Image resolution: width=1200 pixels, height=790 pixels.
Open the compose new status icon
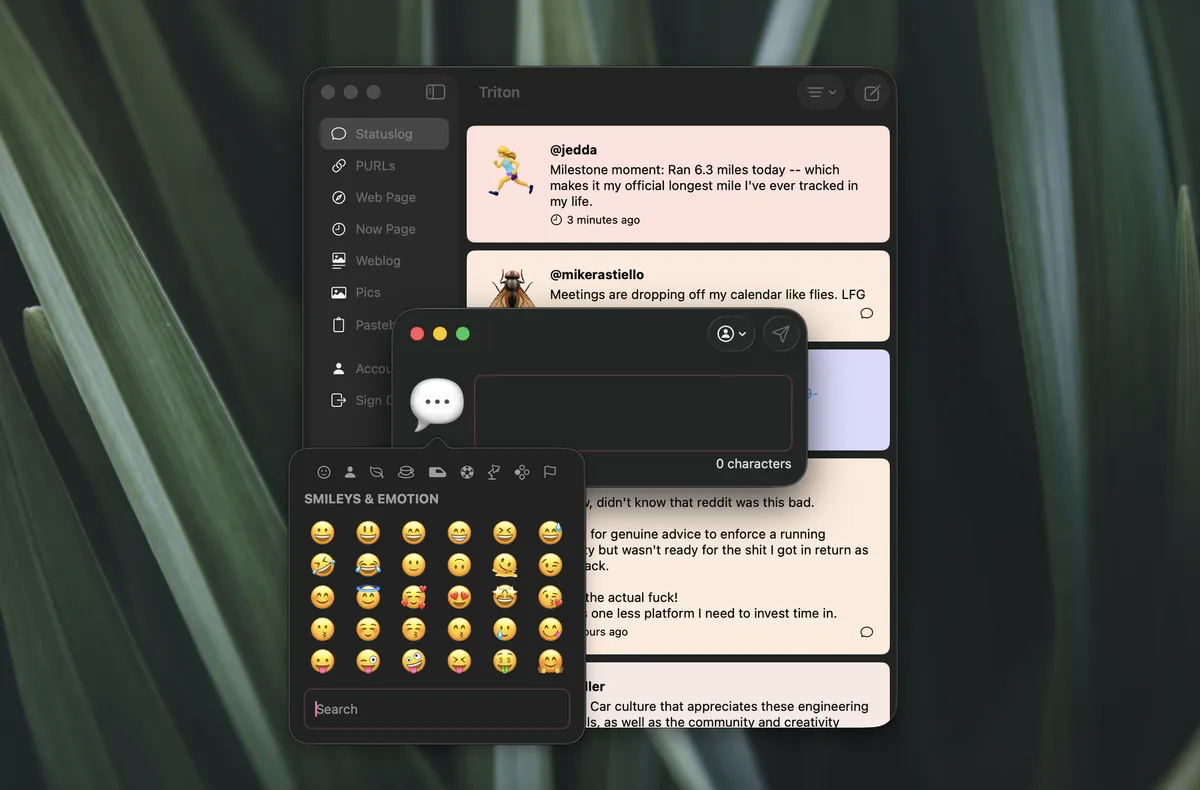pyautogui.click(x=872, y=93)
